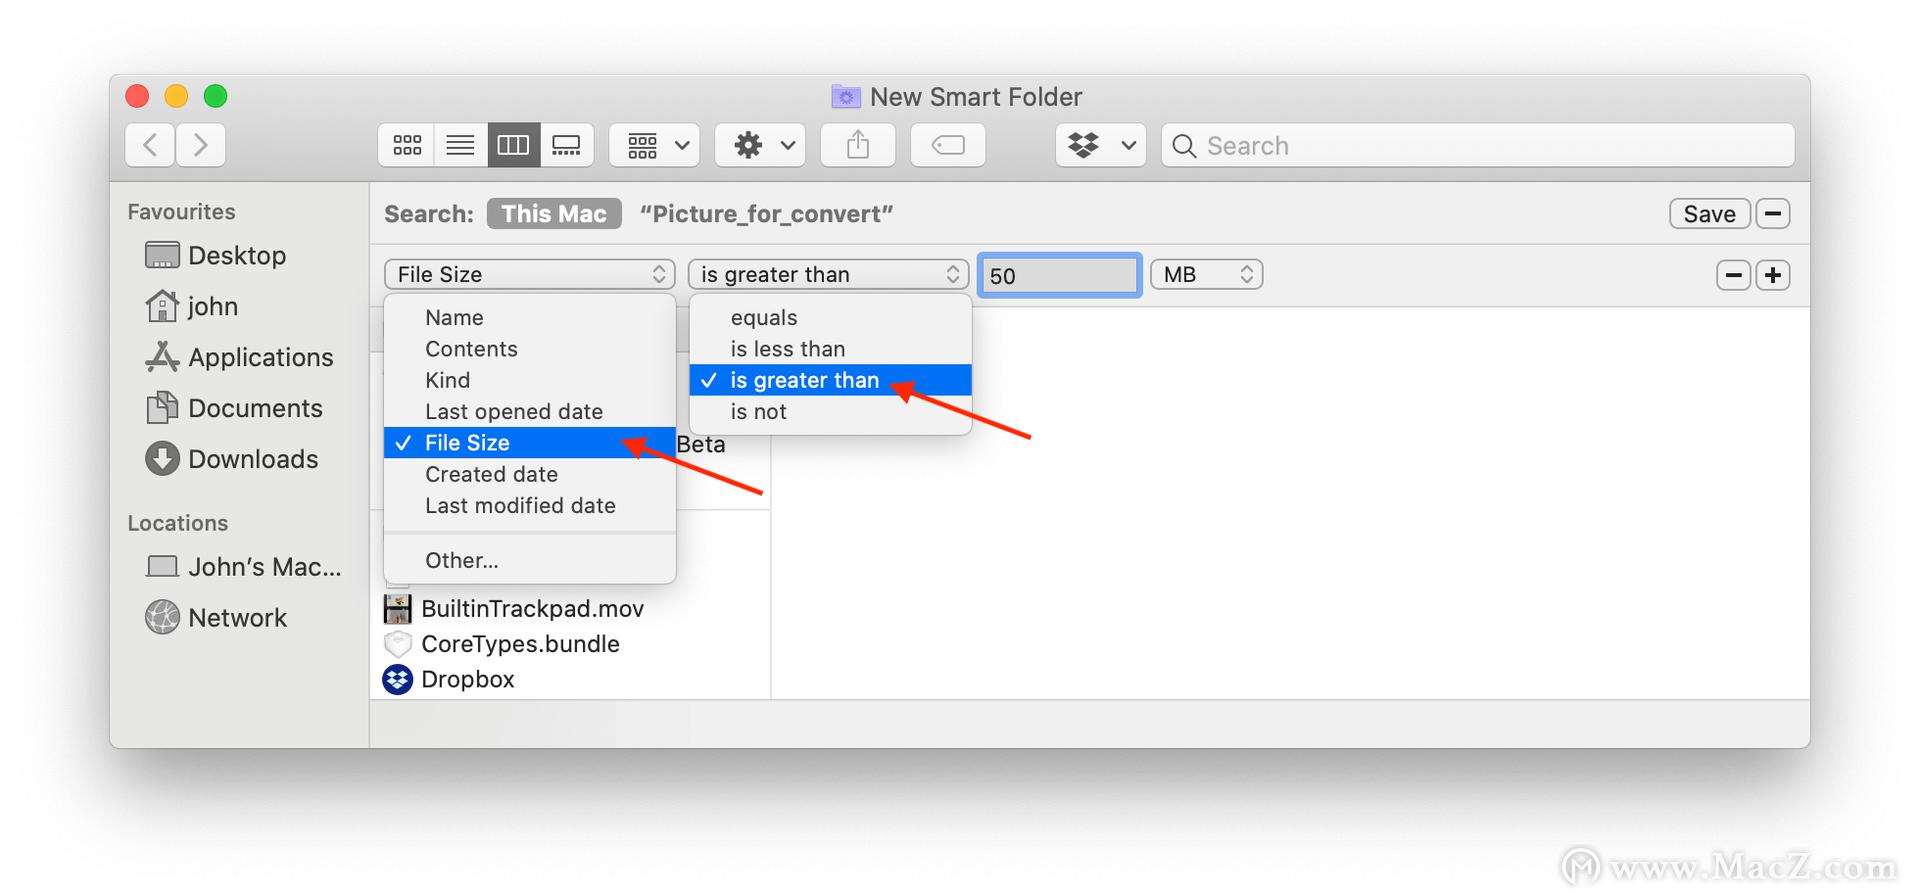The height and width of the screenshot is (893, 1920).
Task: Select the CoreTypes.bundle file
Action: point(520,644)
